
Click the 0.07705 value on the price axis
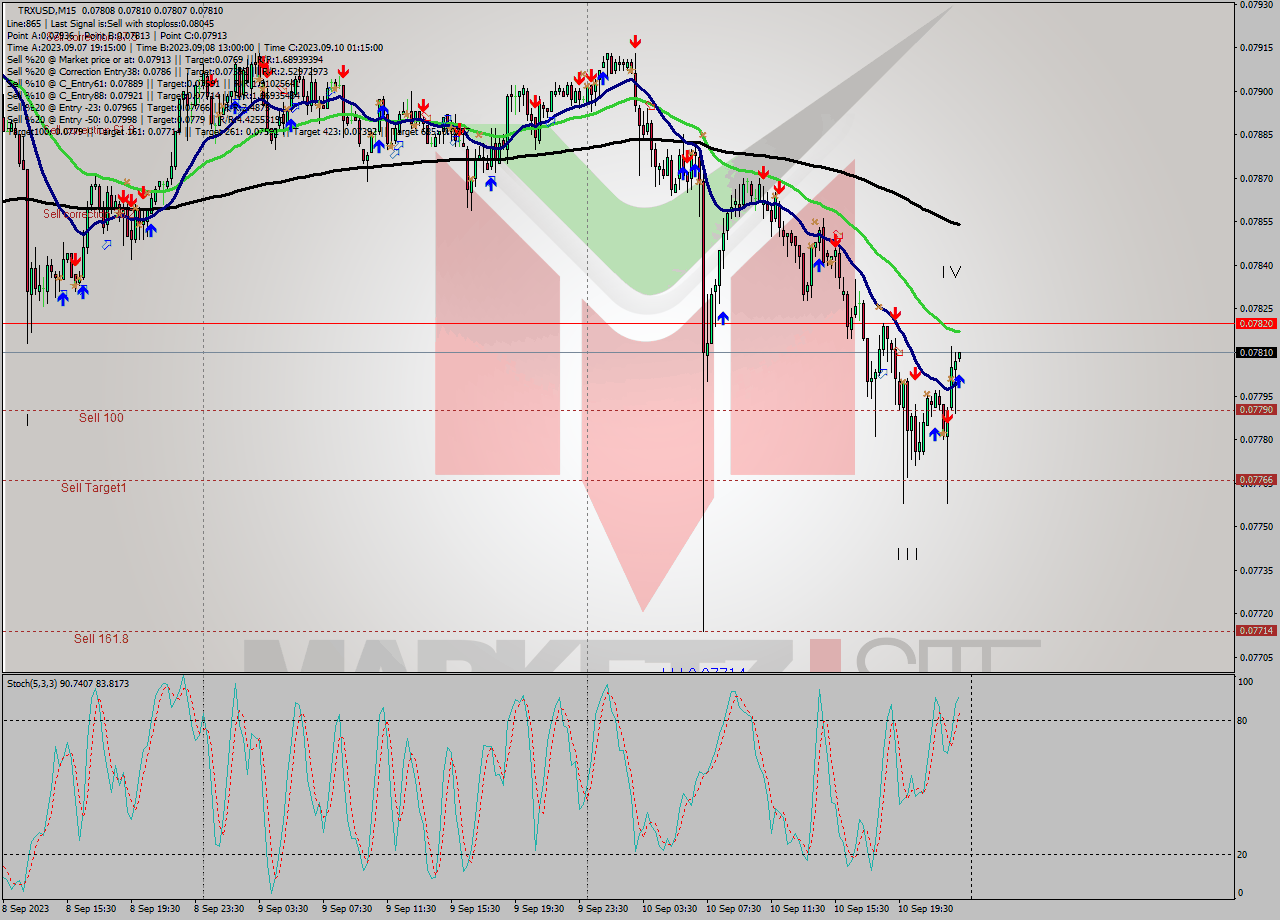pyautogui.click(x=1256, y=657)
